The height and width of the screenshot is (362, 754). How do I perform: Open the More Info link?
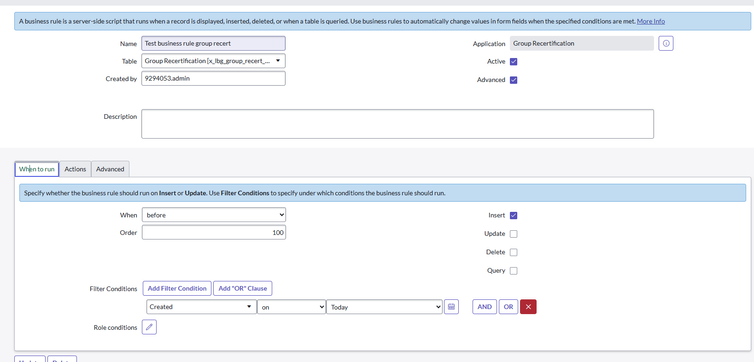tap(651, 21)
